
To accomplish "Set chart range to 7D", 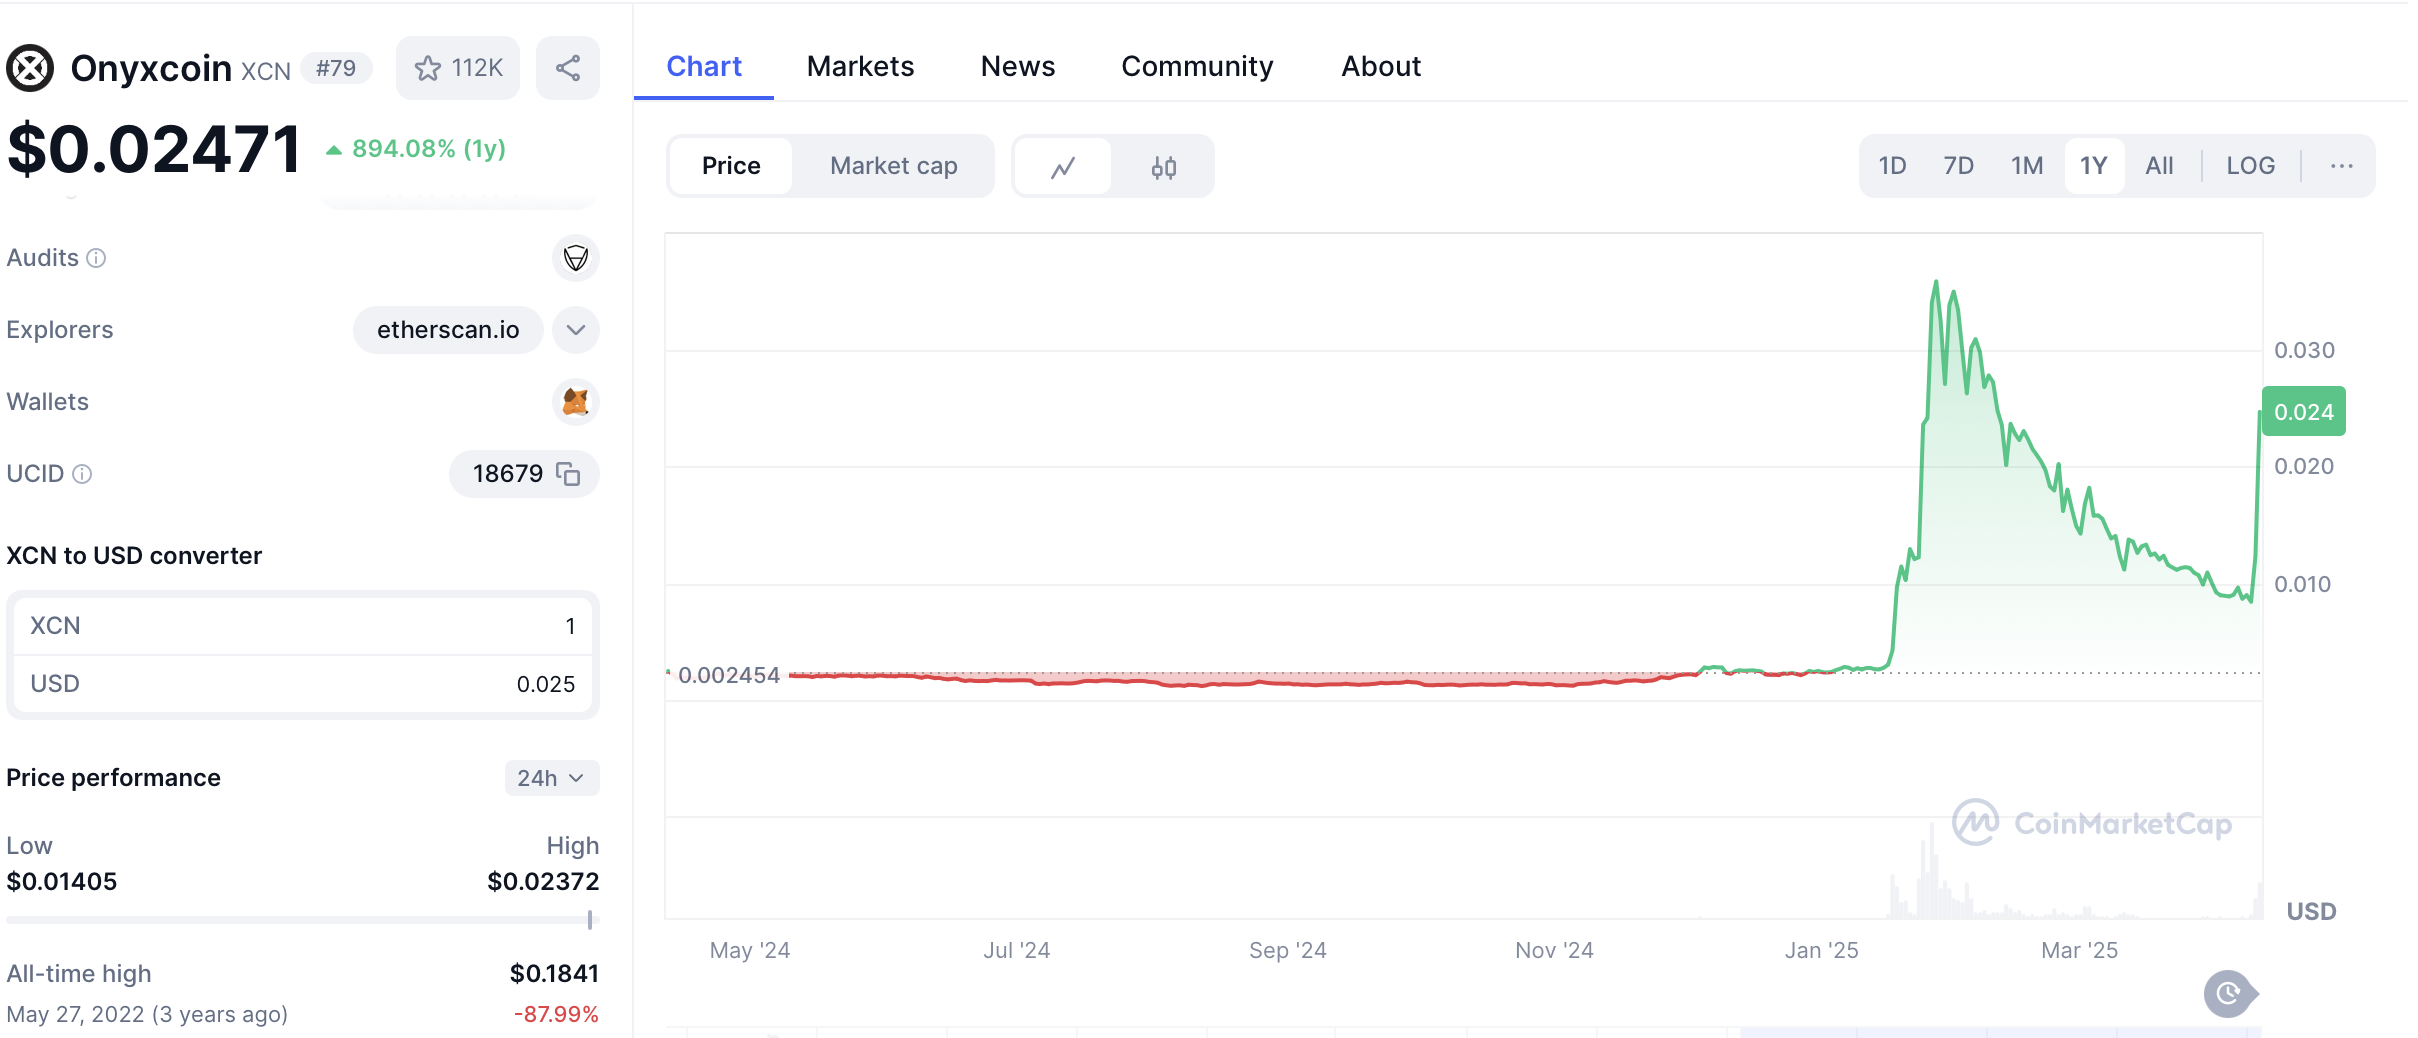I will coord(1958,166).
